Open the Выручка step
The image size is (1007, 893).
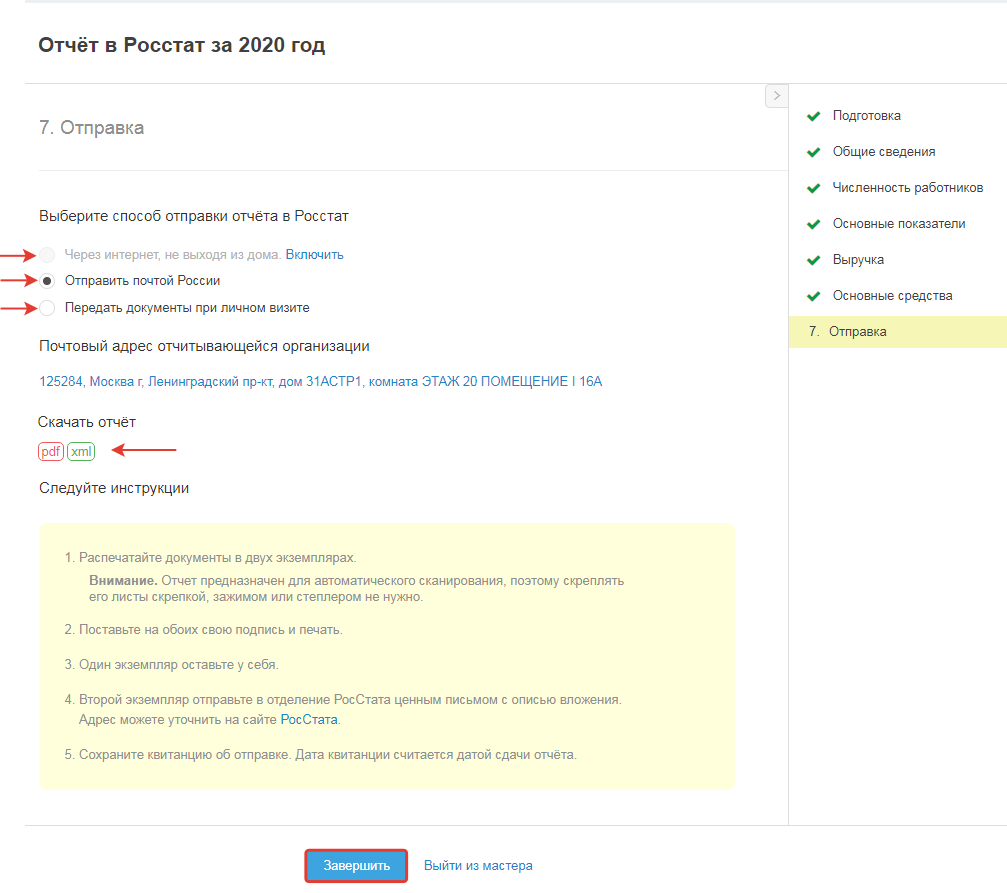pyautogui.click(x=858, y=260)
